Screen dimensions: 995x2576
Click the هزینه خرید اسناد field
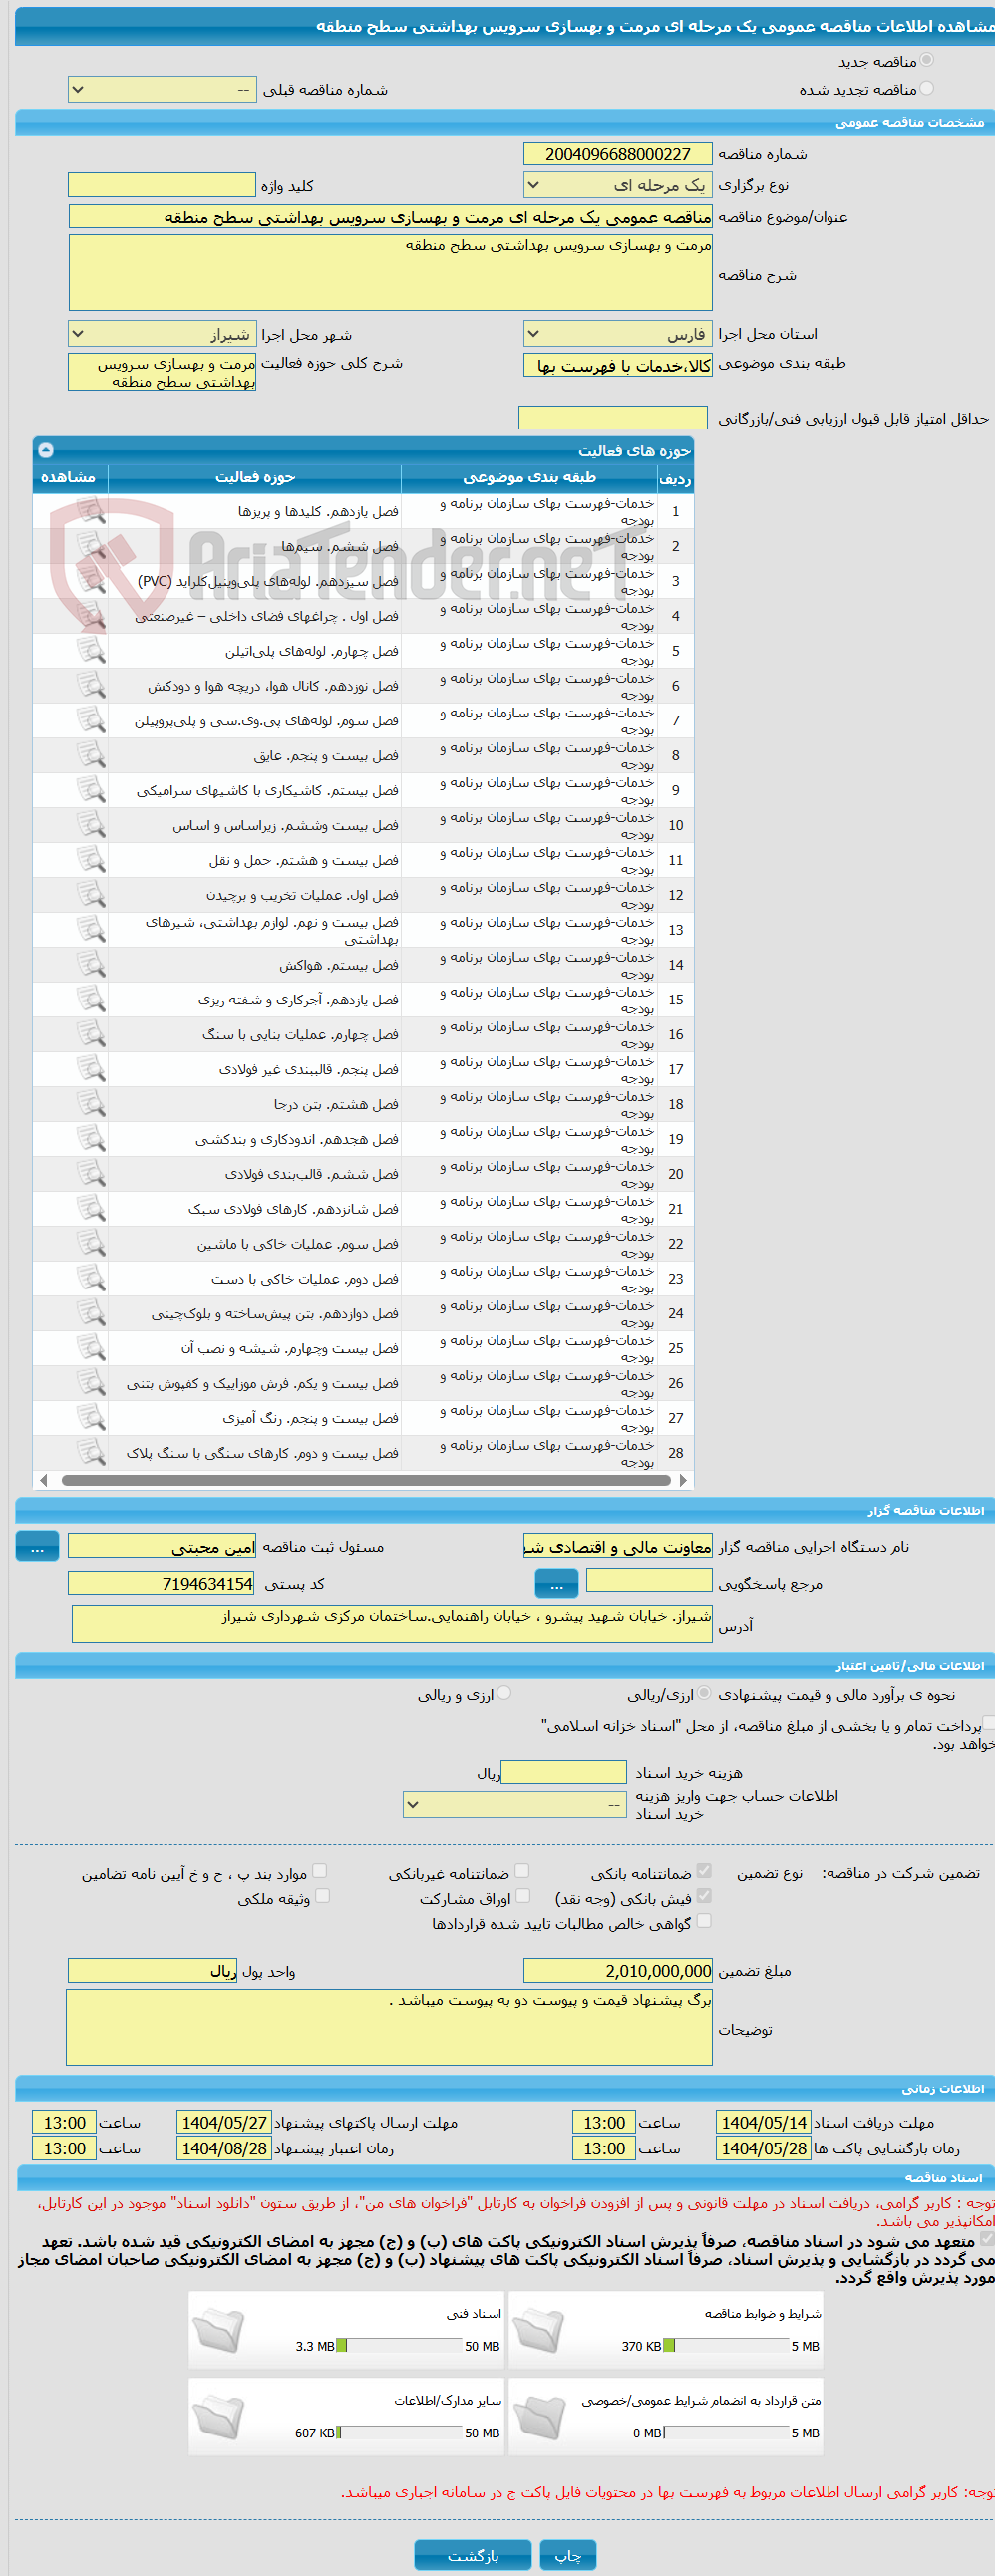pos(563,1774)
